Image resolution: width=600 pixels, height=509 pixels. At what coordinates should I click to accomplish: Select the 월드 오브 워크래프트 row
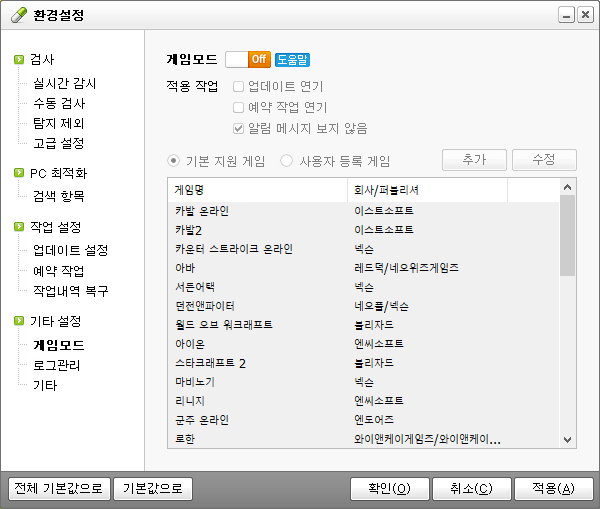point(364,325)
